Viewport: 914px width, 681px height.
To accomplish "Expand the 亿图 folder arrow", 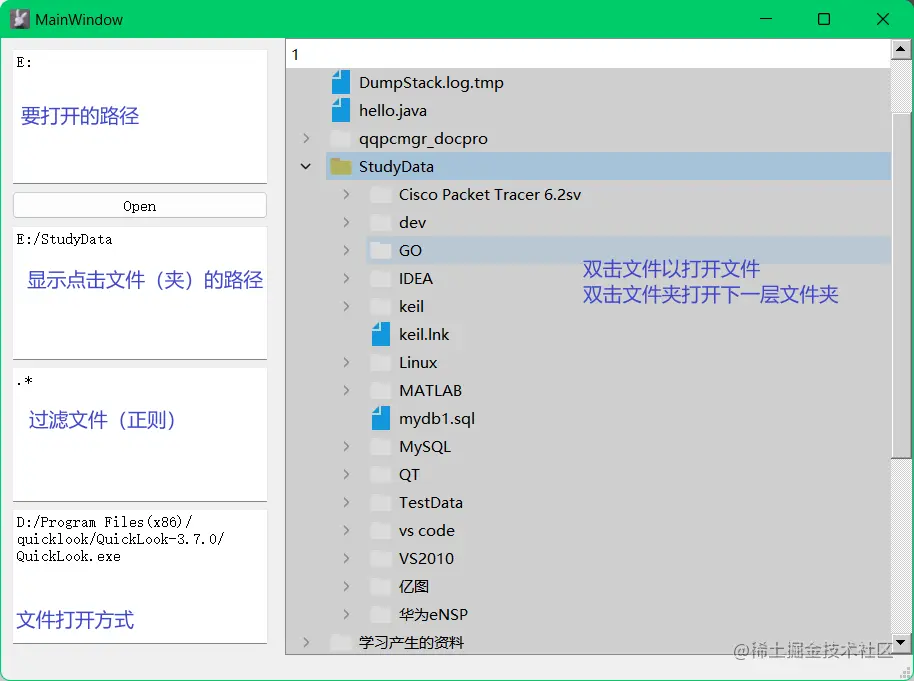I will tap(346, 587).
